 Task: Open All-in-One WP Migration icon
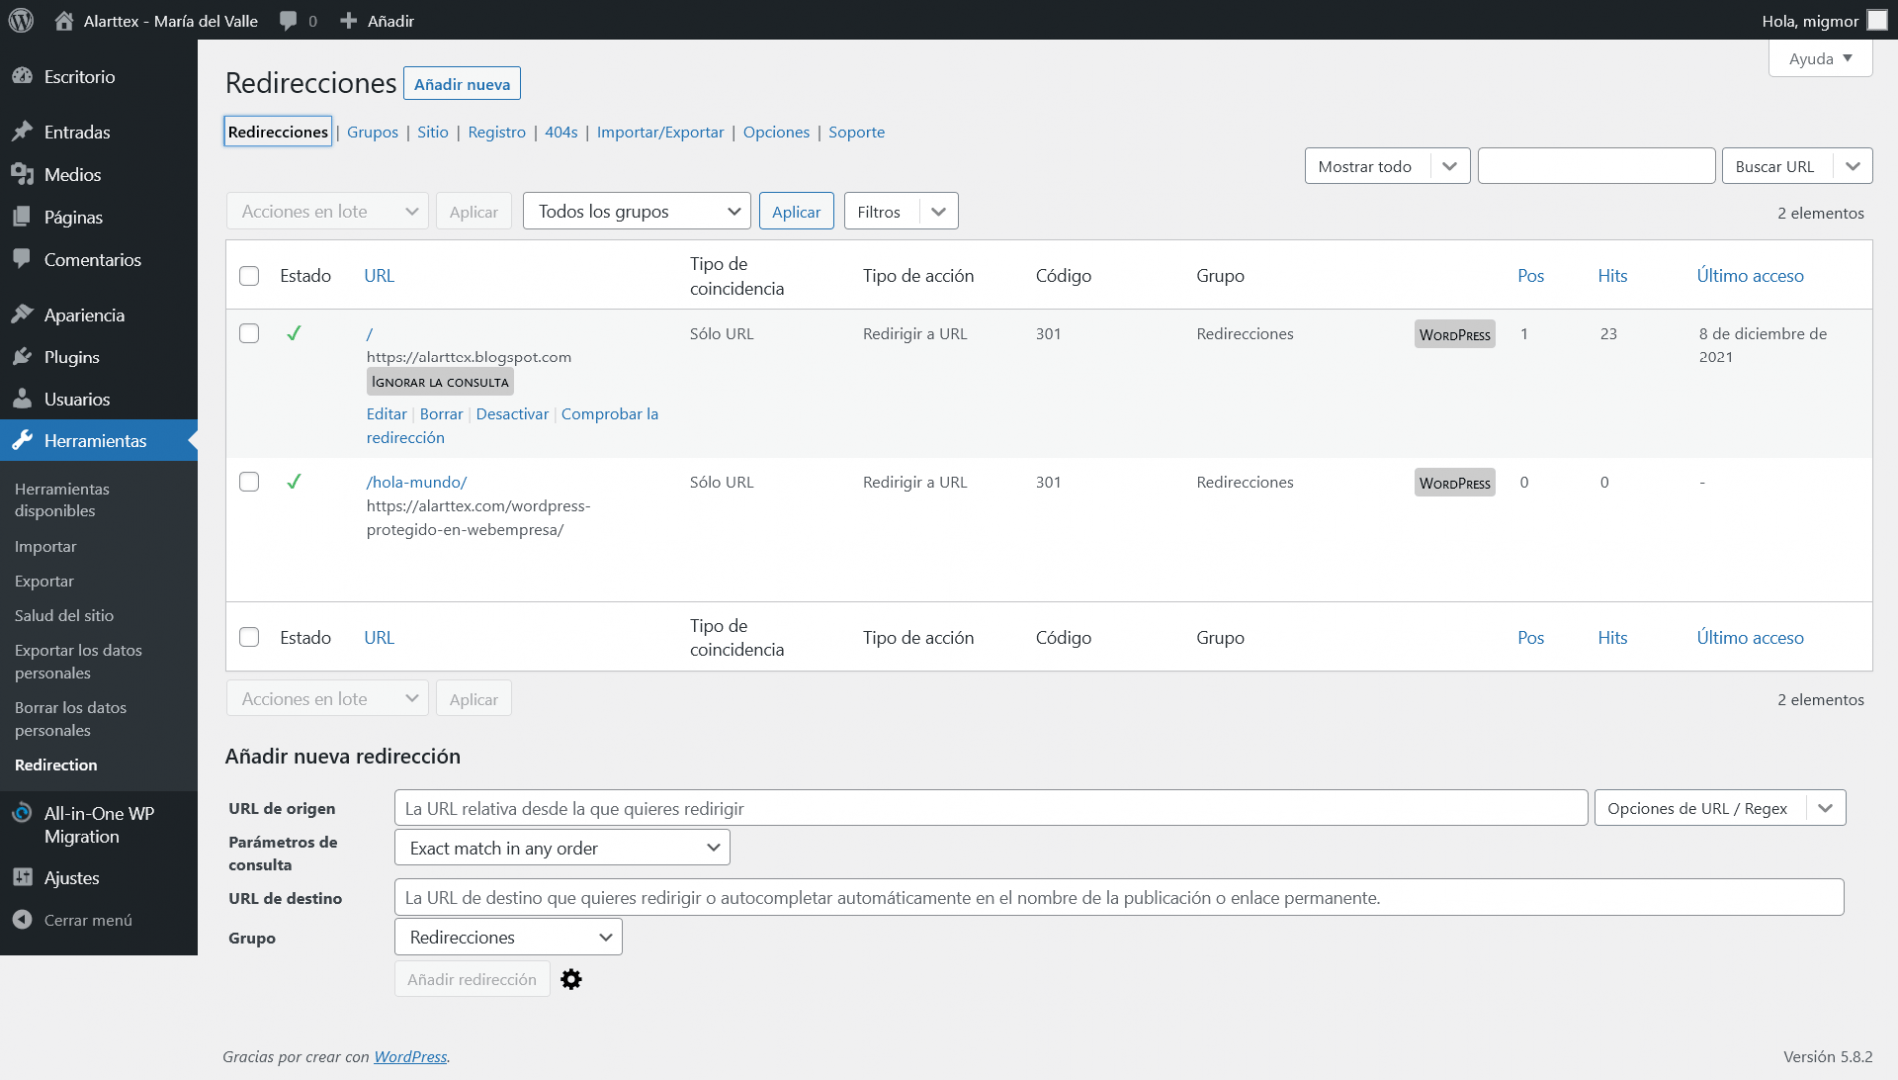[x=22, y=813]
